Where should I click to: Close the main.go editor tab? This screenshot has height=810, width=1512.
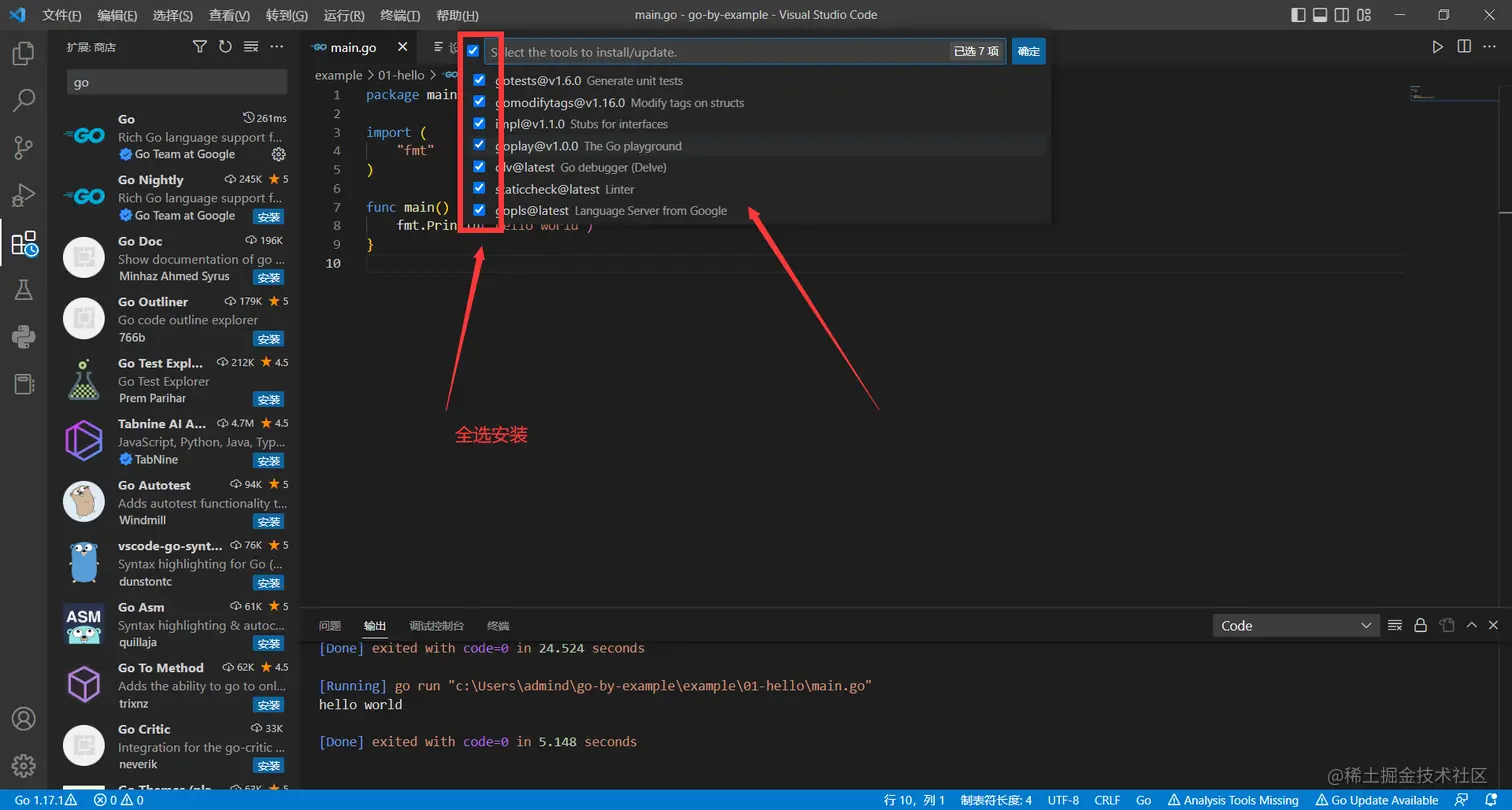tap(402, 47)
